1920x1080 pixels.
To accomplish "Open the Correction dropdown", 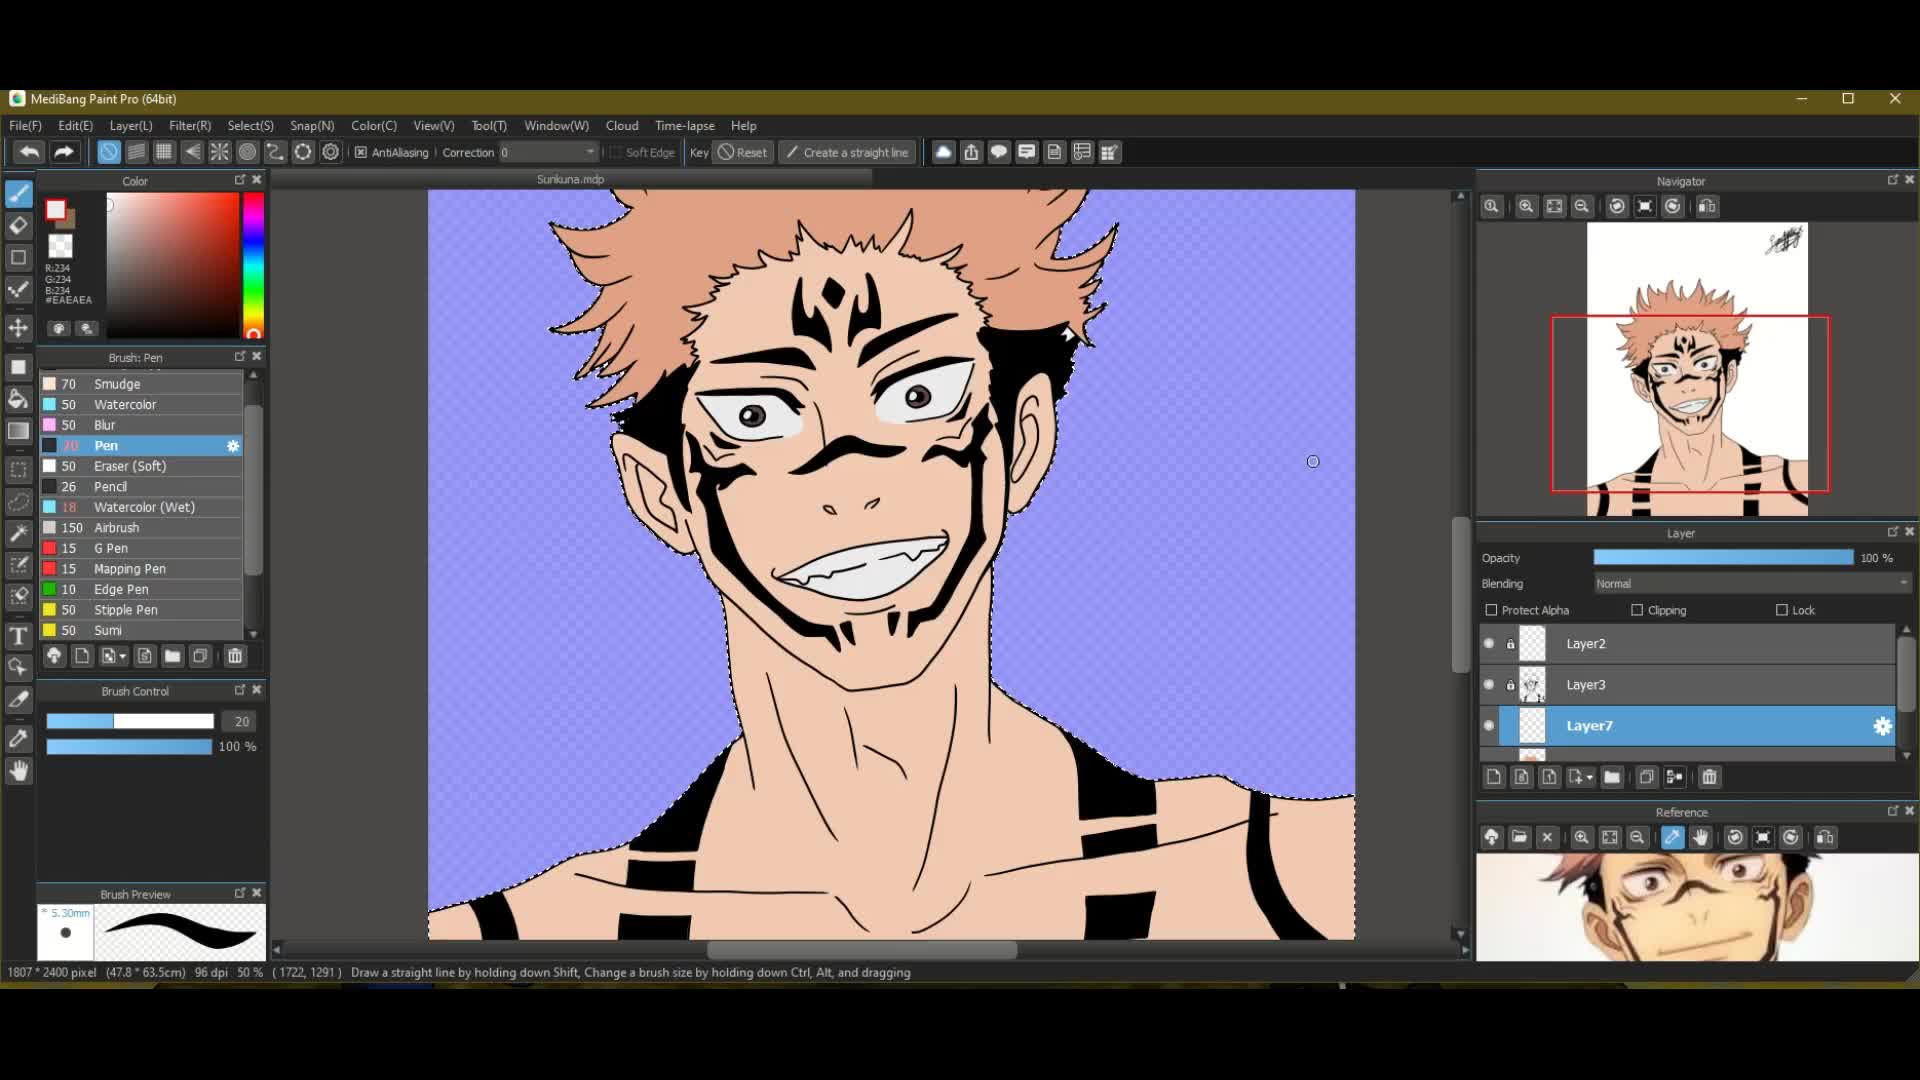I will [548, 152].
